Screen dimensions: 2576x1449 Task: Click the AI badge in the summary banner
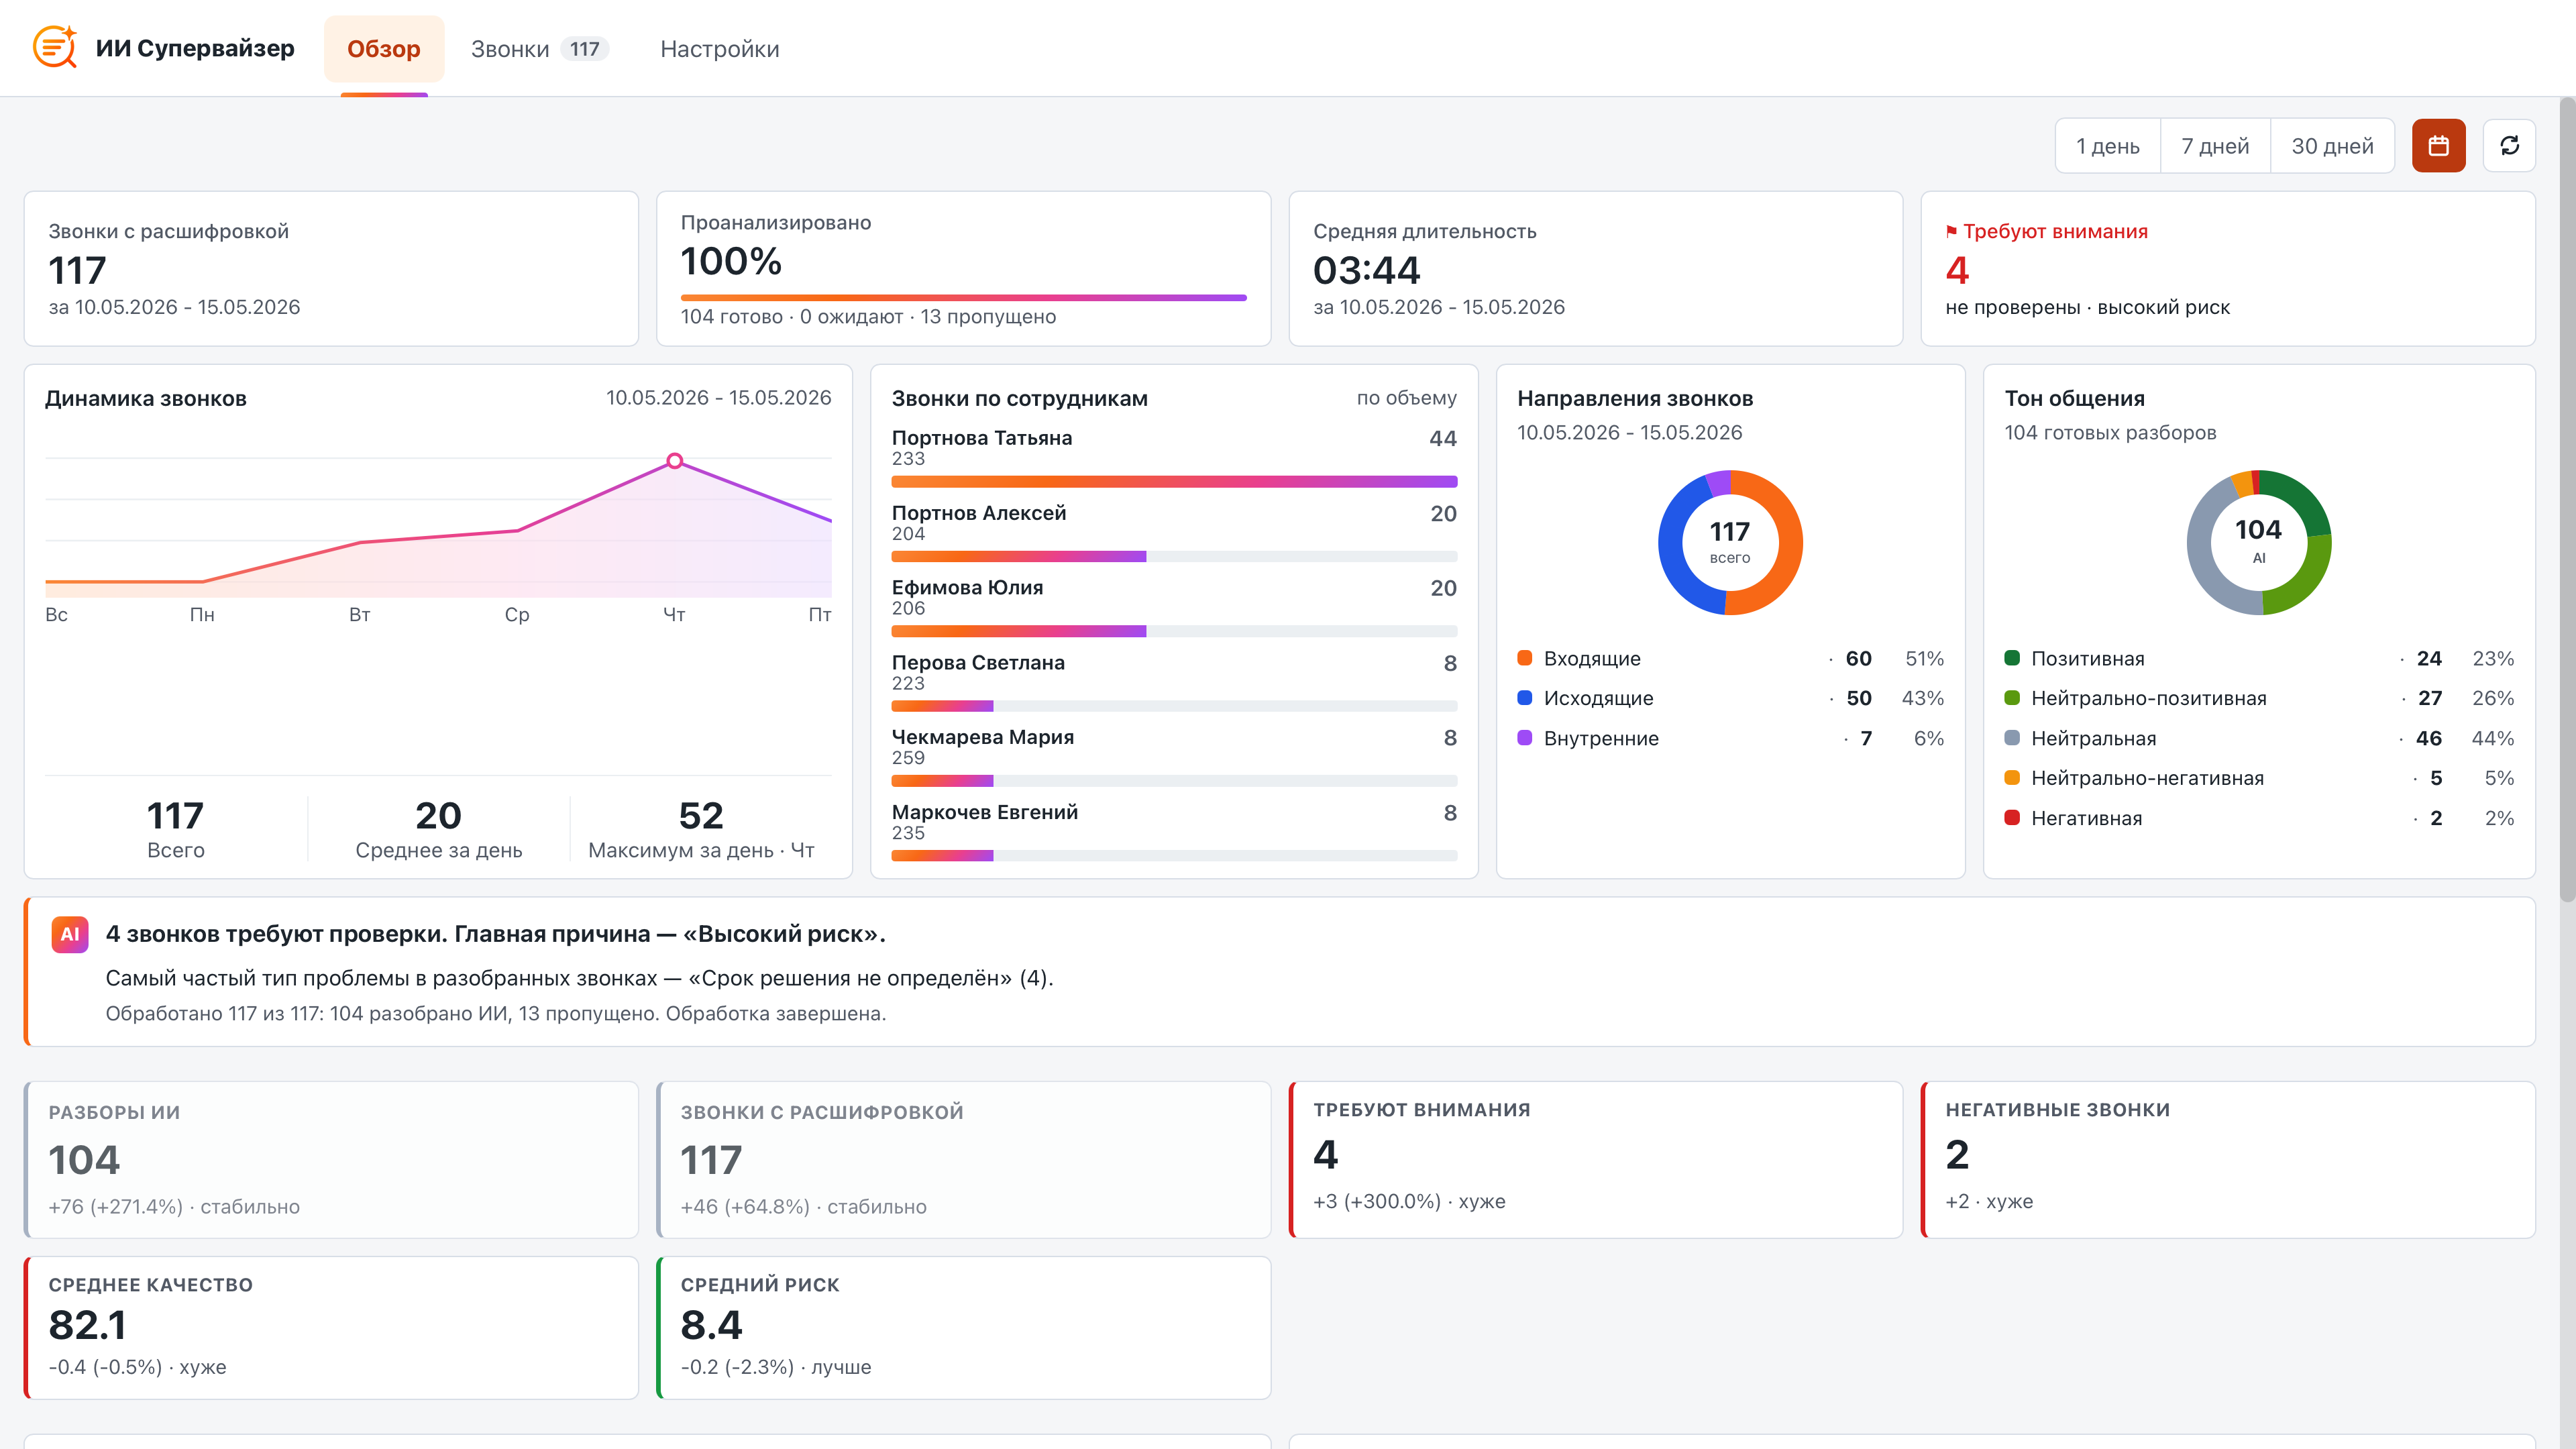coord(70,934)
